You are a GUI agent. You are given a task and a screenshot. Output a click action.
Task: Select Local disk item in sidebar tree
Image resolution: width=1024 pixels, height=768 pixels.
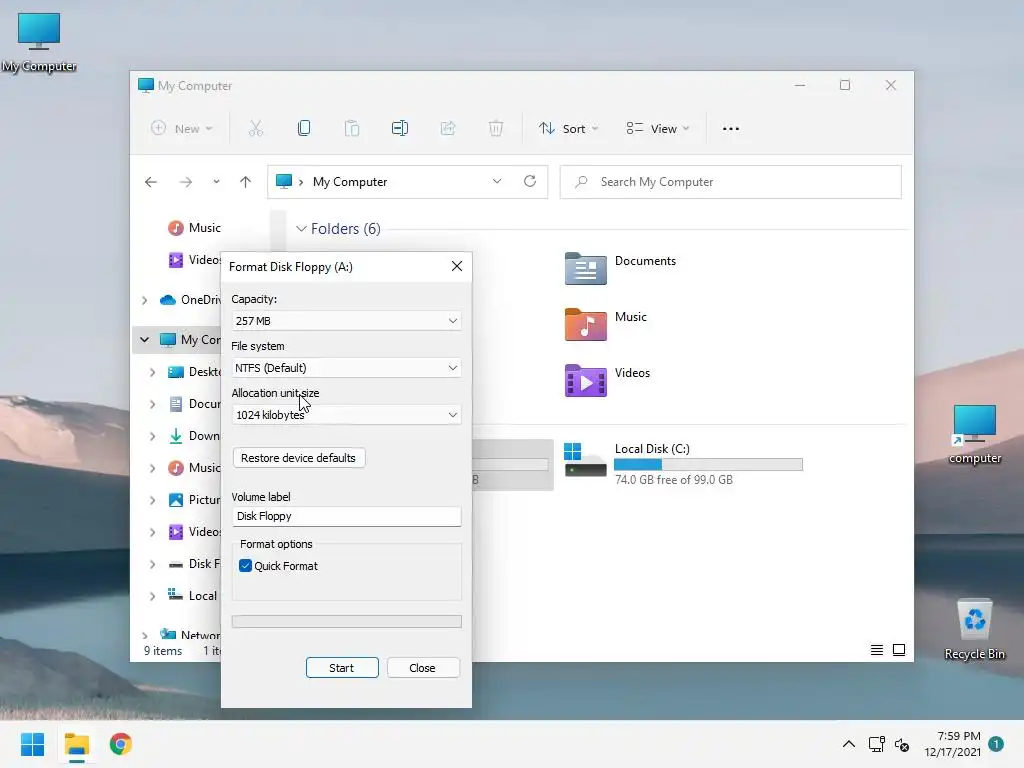[193, 596]
